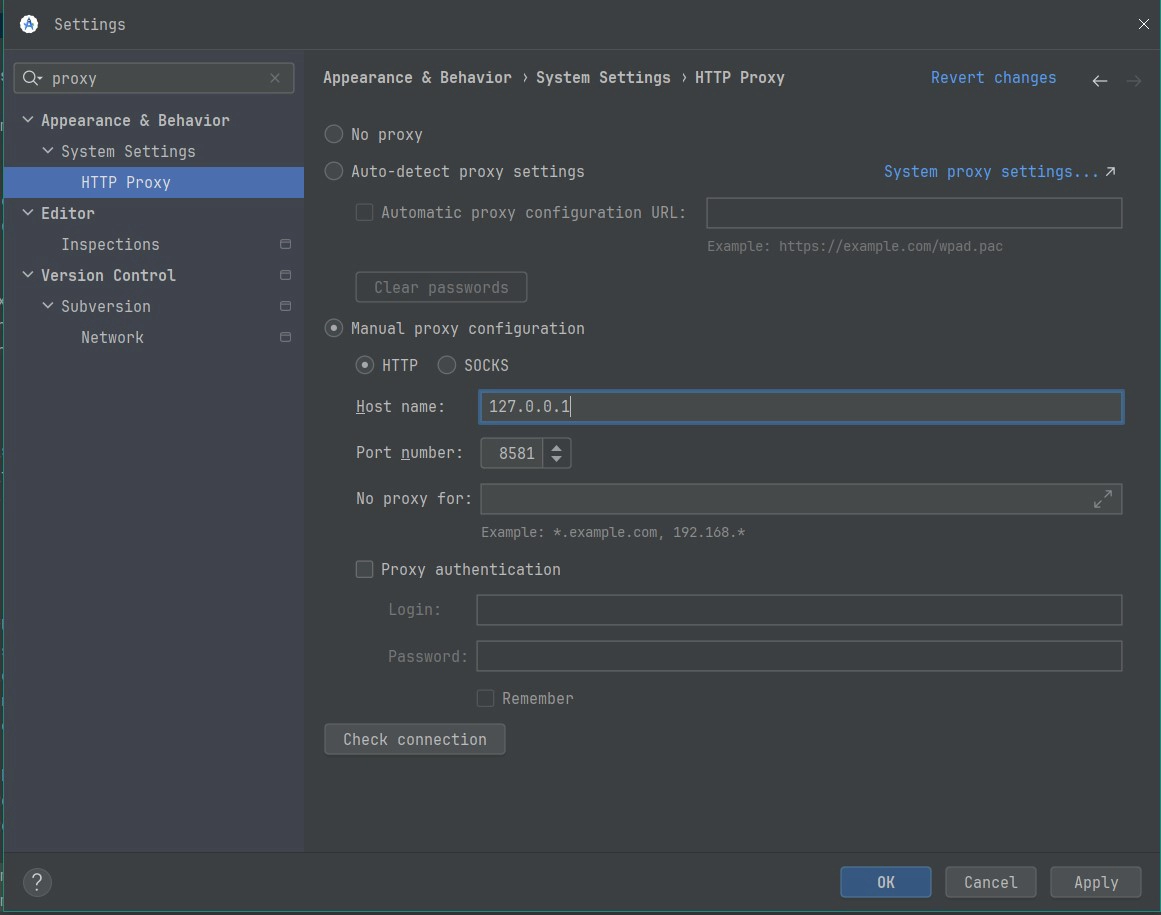Click the search magnifier icon in settings search
The height and width of the screenshot is (915, 1161).
[x=31, y=78]
